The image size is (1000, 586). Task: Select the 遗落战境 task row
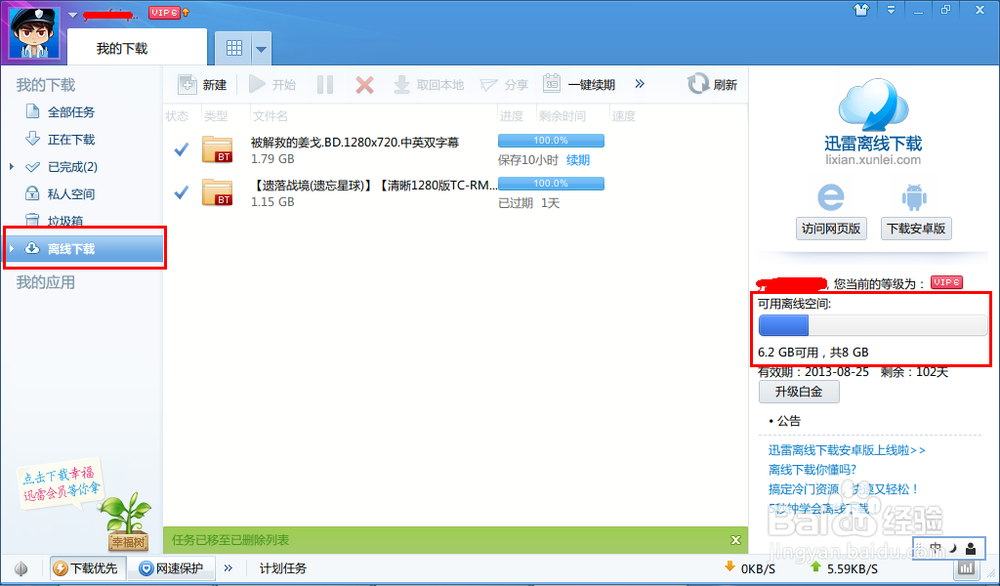pyautogui.click(x=455, y=193)
